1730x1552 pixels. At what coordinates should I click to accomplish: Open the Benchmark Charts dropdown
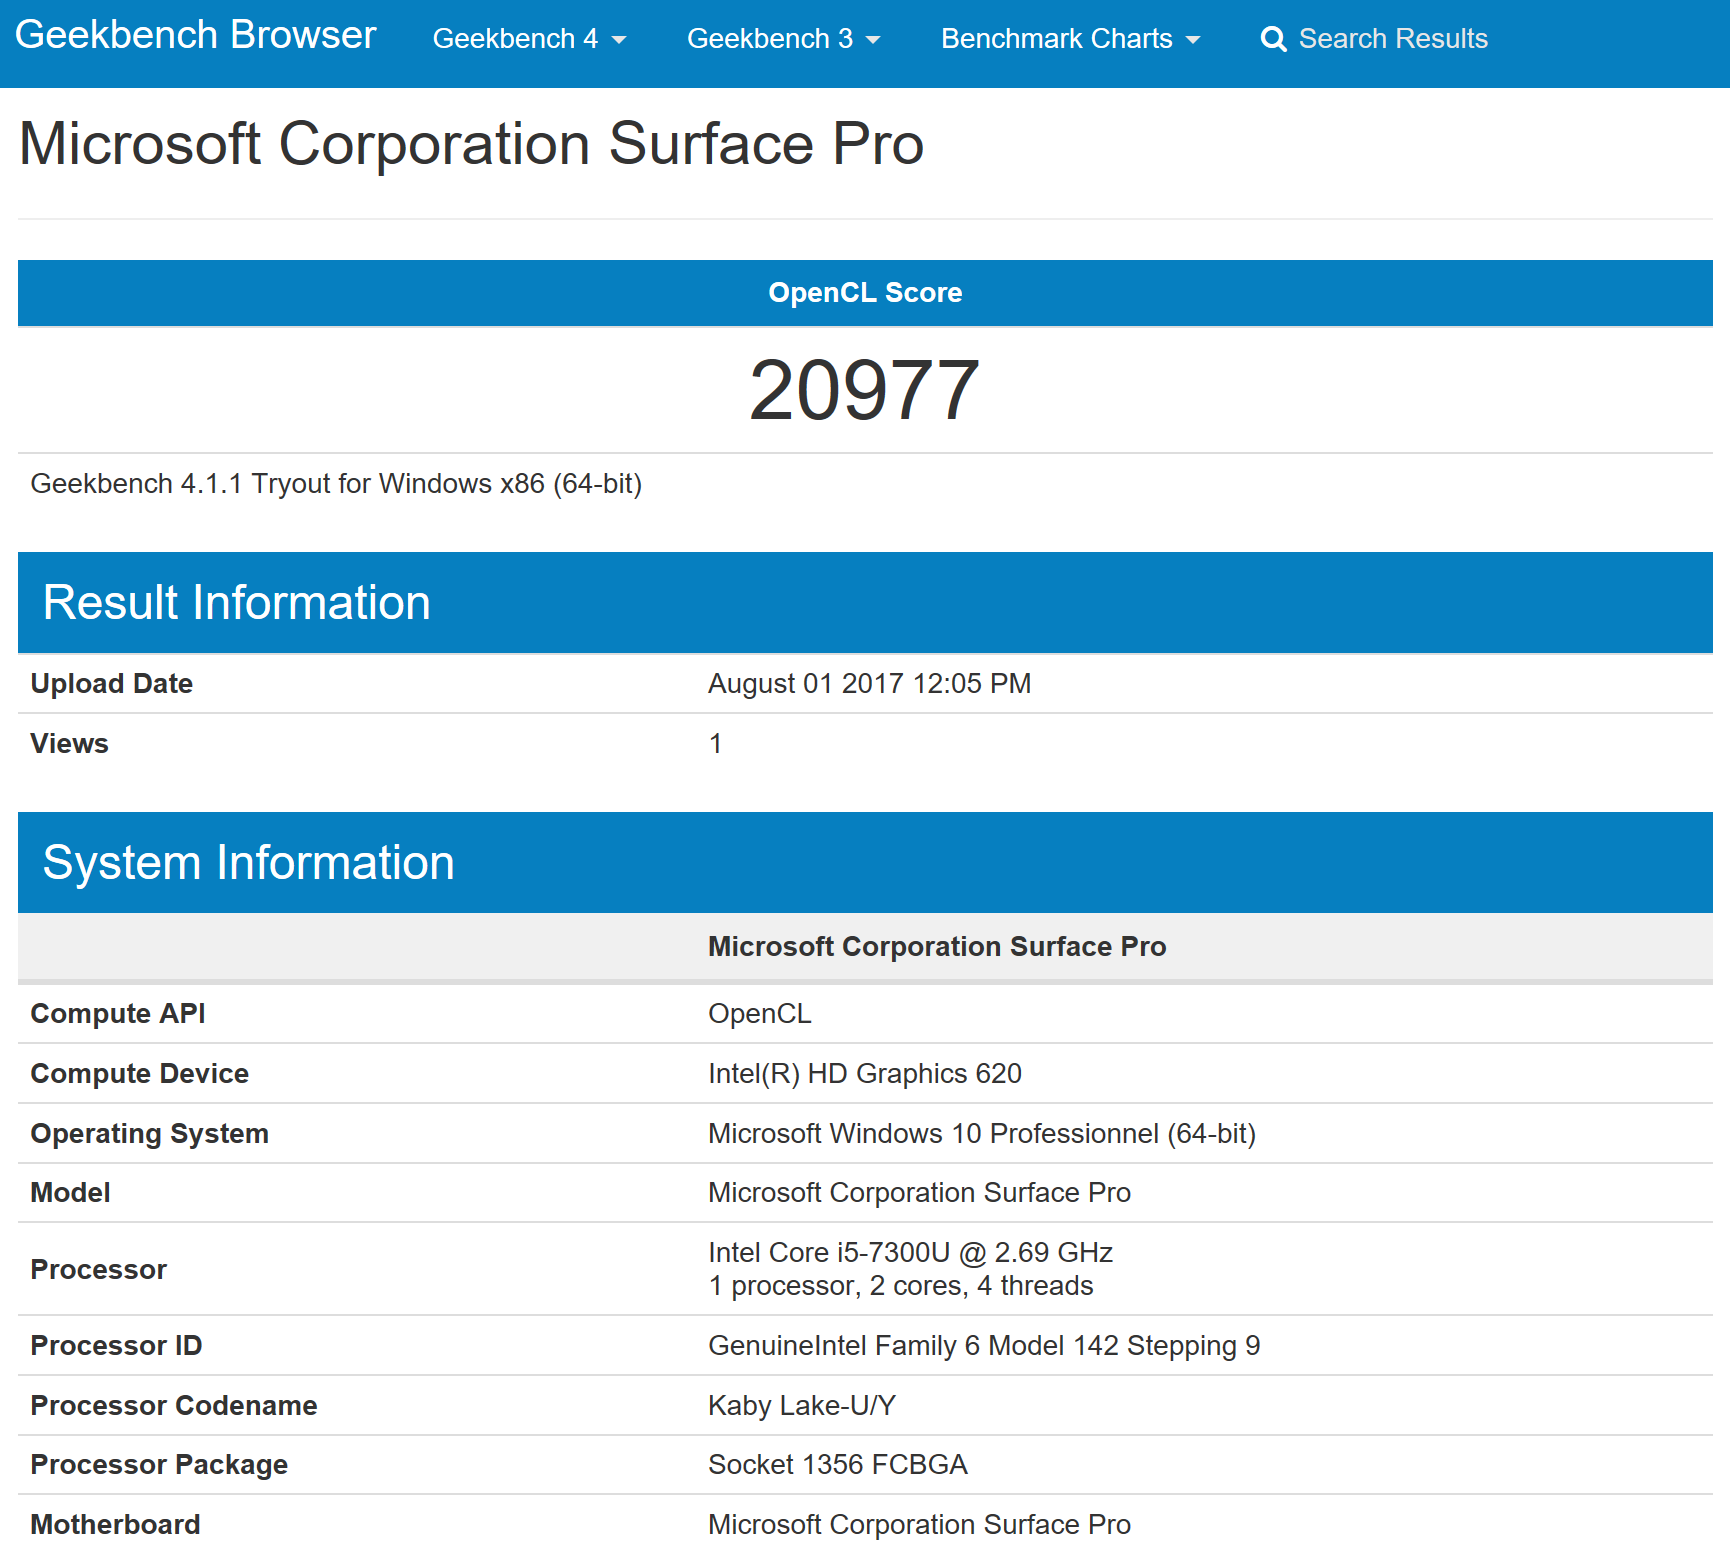1070,39
